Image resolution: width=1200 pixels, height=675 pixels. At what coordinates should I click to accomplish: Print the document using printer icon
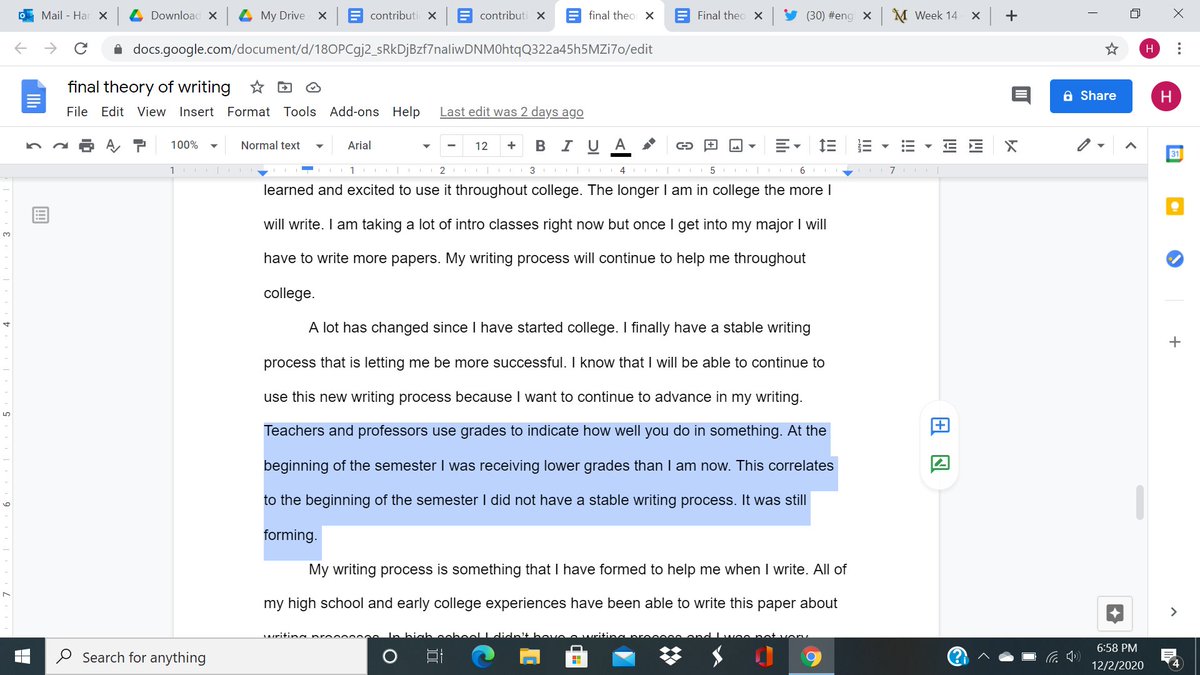point(87,146)
